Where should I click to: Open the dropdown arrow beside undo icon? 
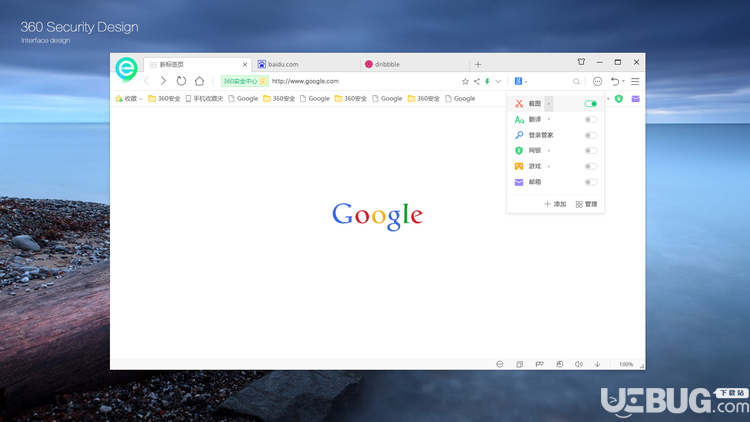623,81
